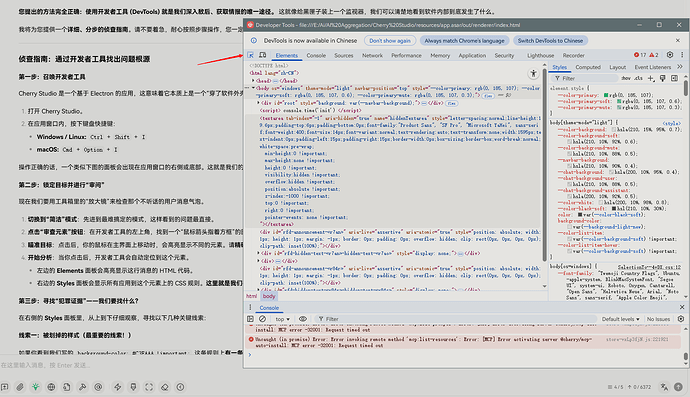Collapse the body element node
Viewport: 690px width, 397px height.
click(x=253, y=88)
